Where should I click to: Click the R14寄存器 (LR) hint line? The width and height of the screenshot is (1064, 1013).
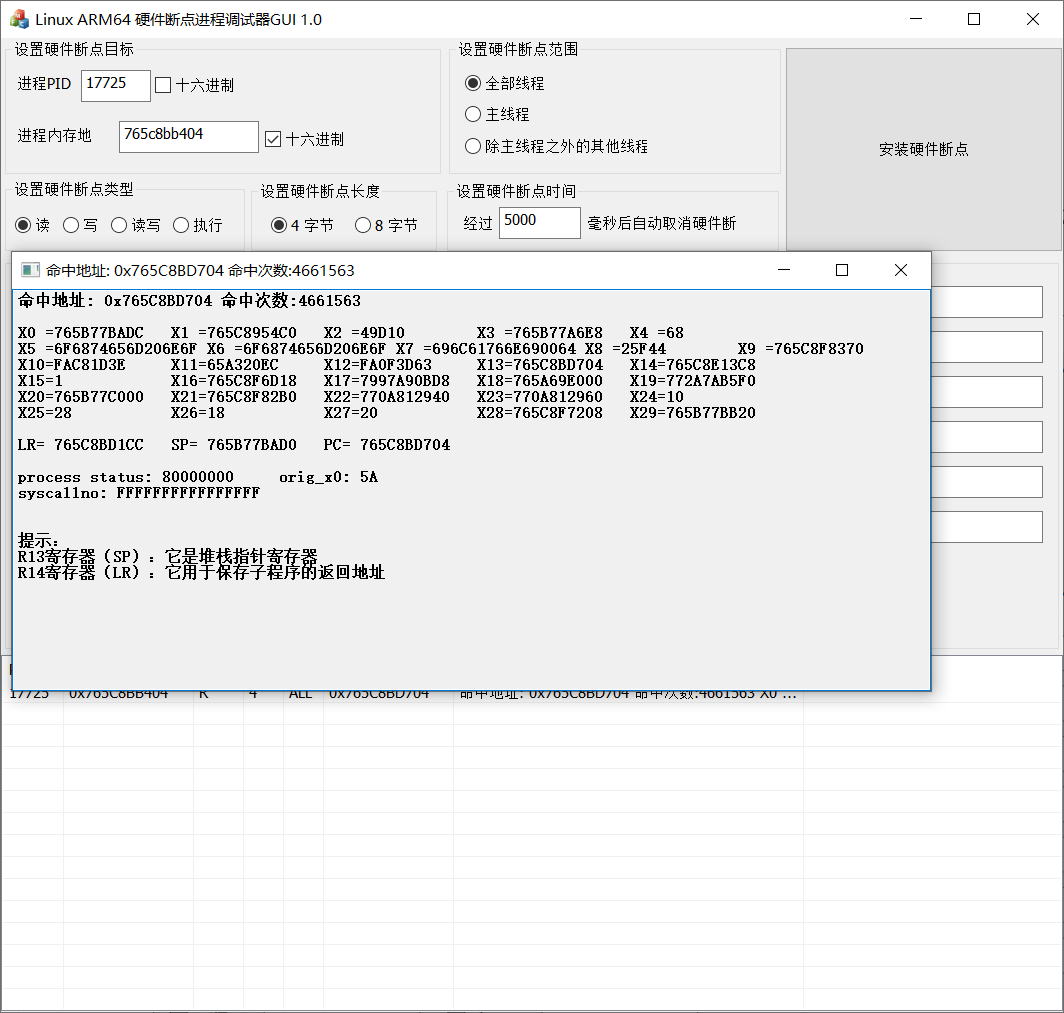coord(202,573)
